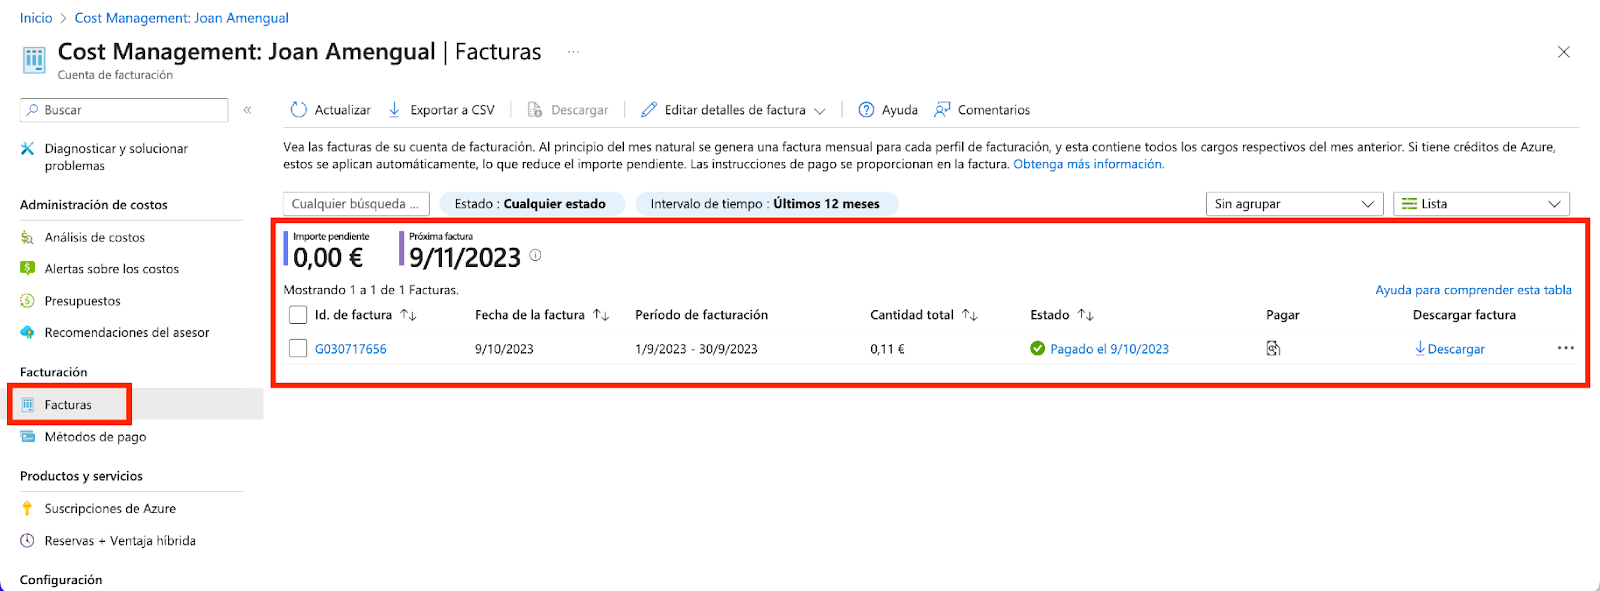Click the Inicio breadcrumb link
Image resolution: width=1600 pixels, height=591 pixels.
pyautogui.click(x=36, y=18)
